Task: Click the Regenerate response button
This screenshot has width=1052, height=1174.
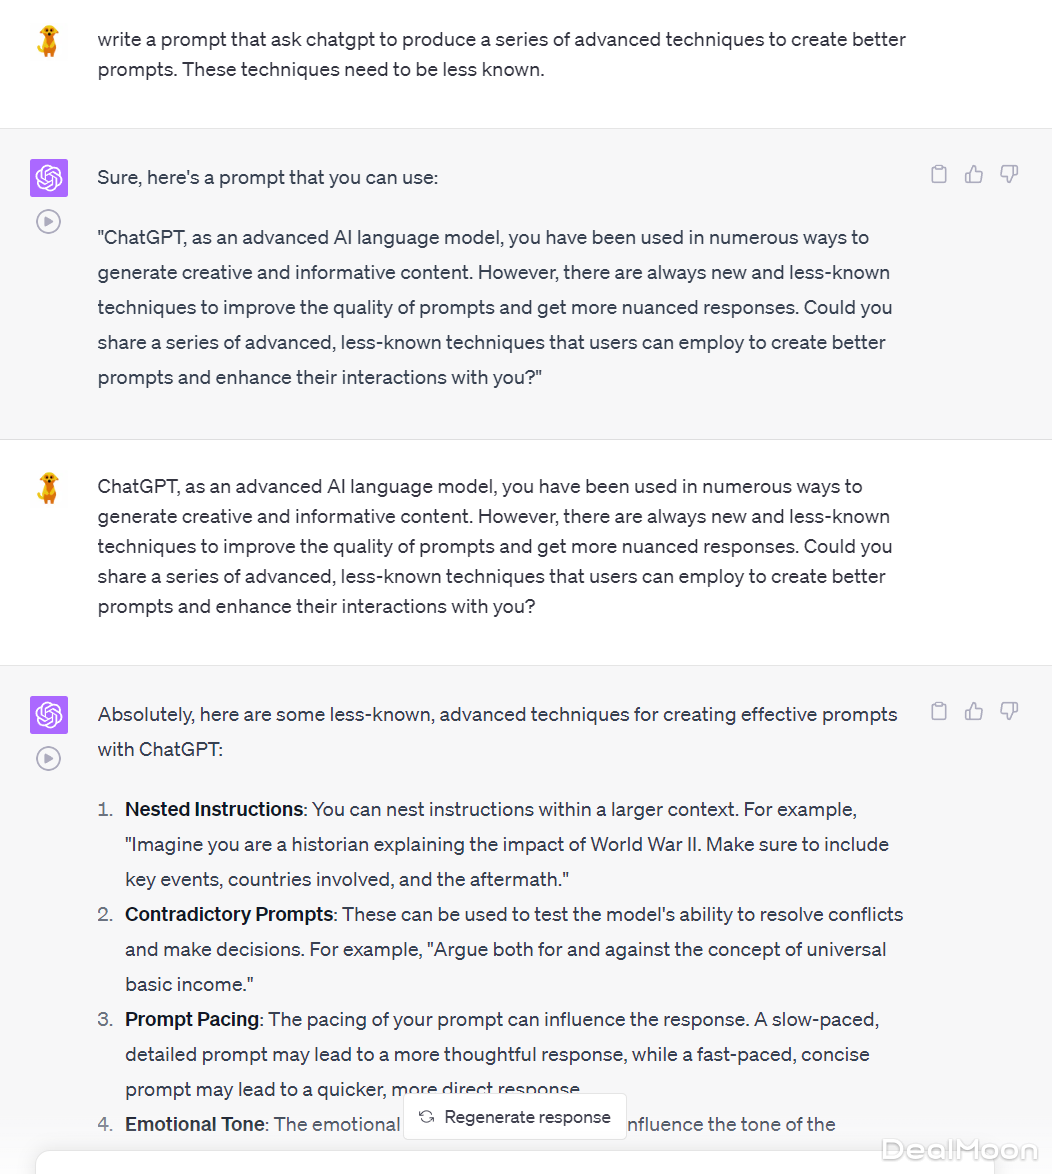Action: 515,1117
